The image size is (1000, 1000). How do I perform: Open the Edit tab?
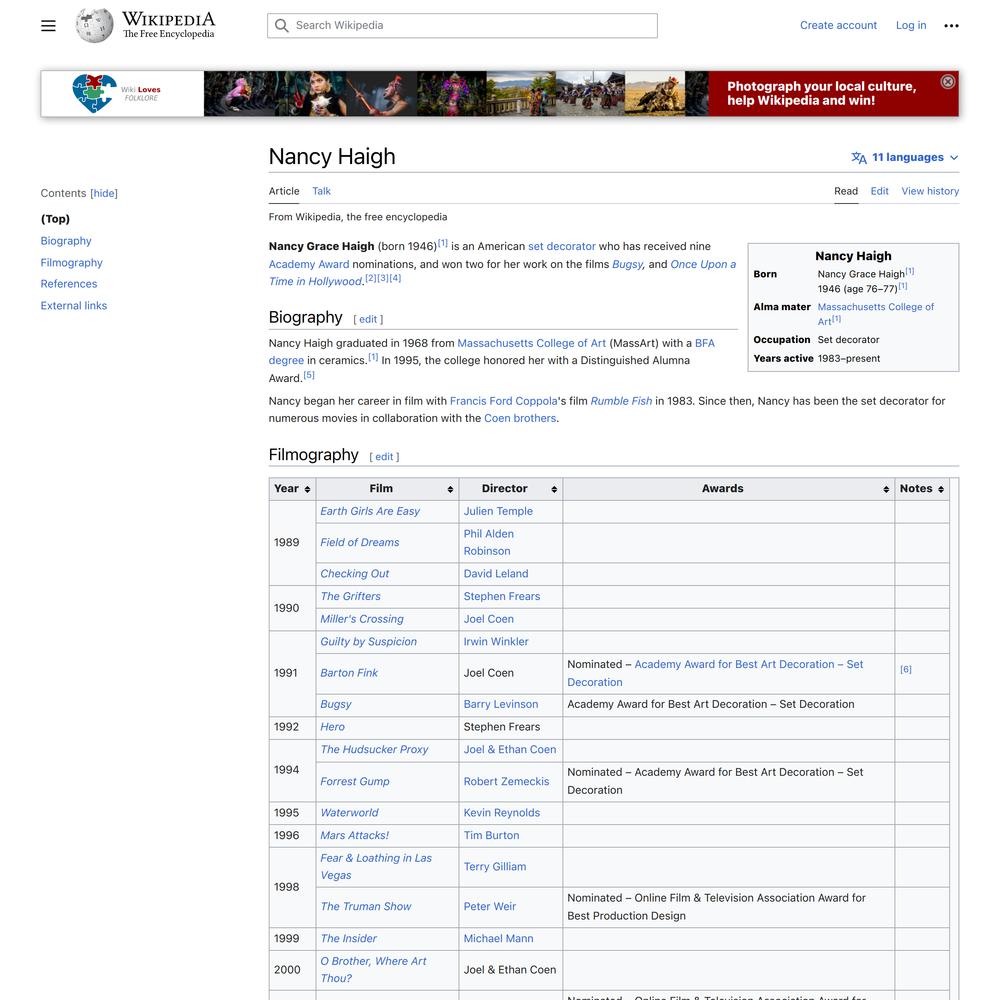click(x=879, y=191)
